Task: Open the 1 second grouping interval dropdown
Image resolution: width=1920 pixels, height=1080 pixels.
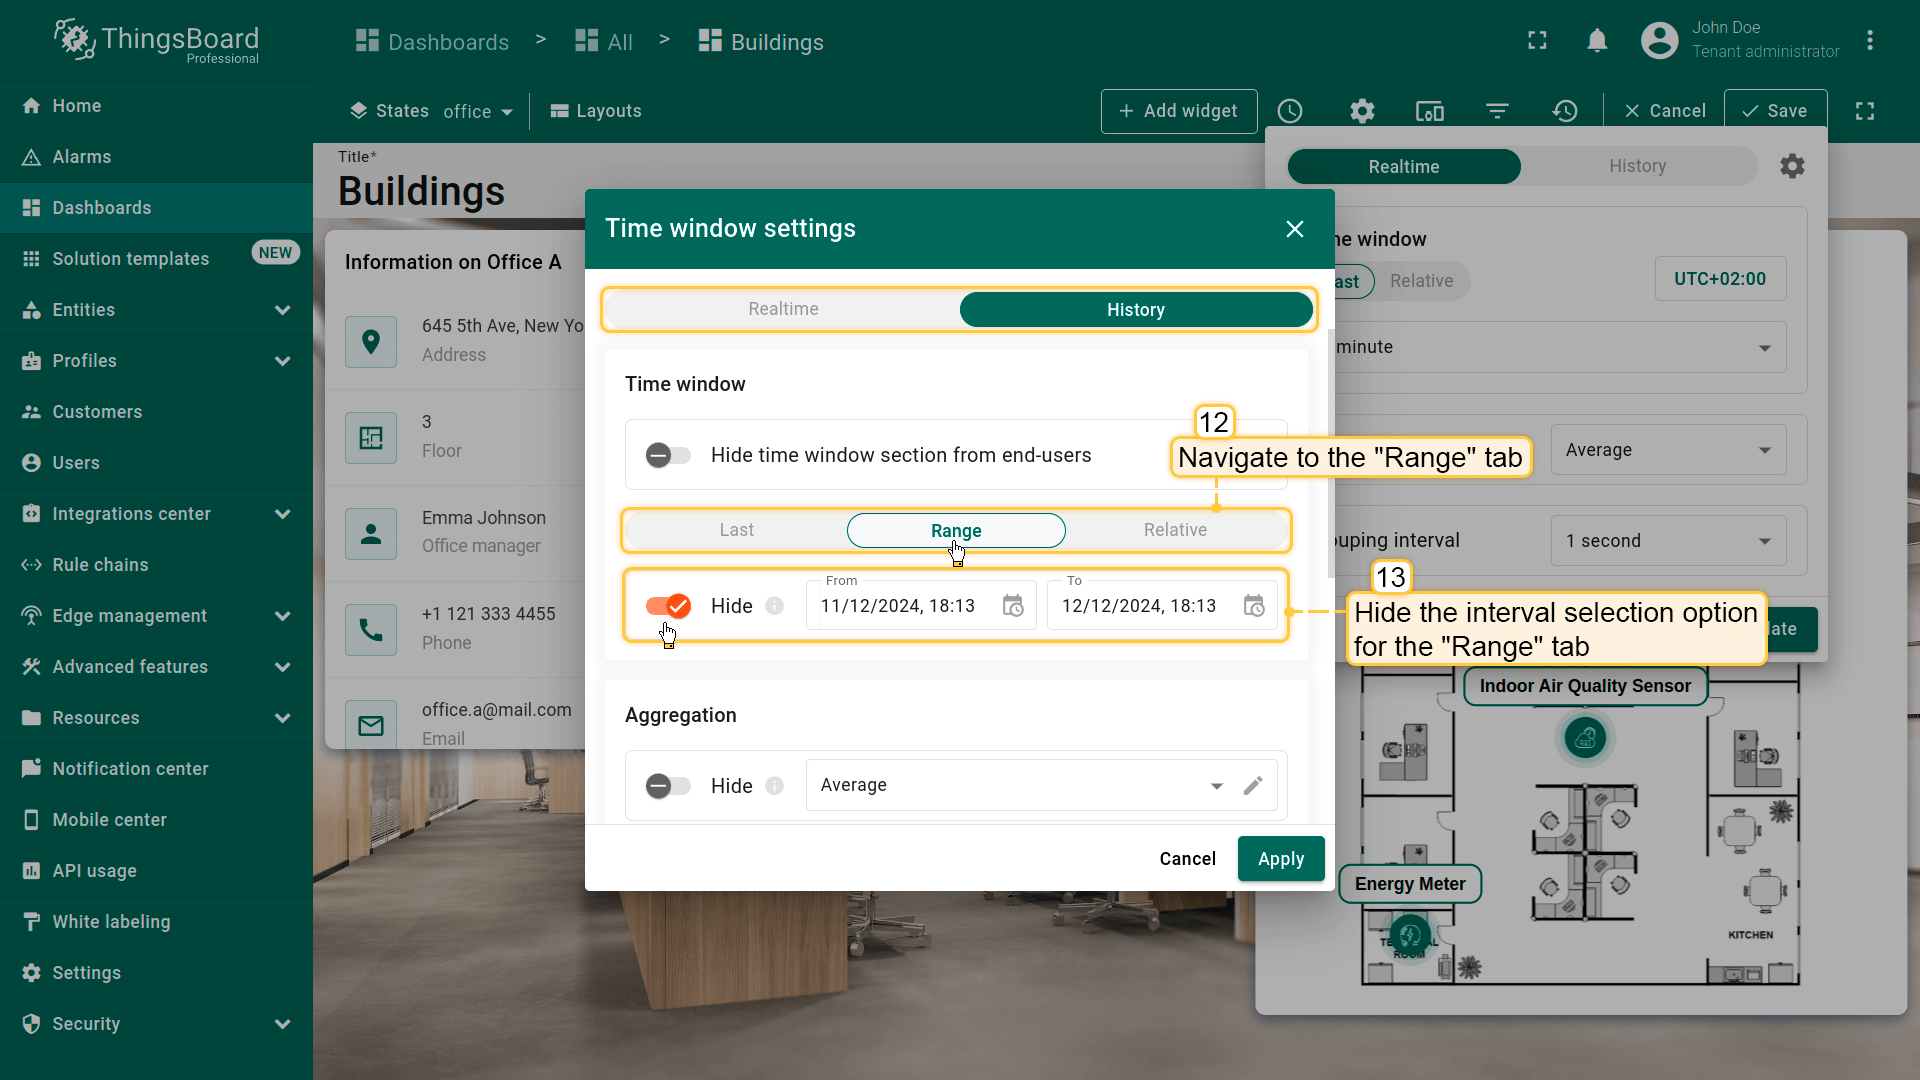Action: (x=1667, y=541)
